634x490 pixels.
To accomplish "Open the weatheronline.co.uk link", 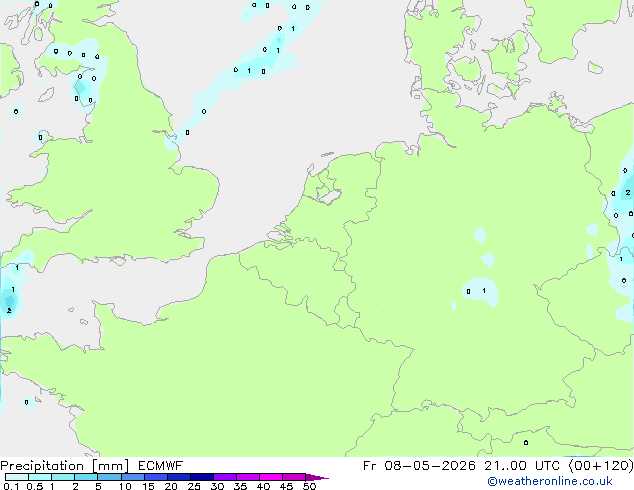I will coord(550,481).
